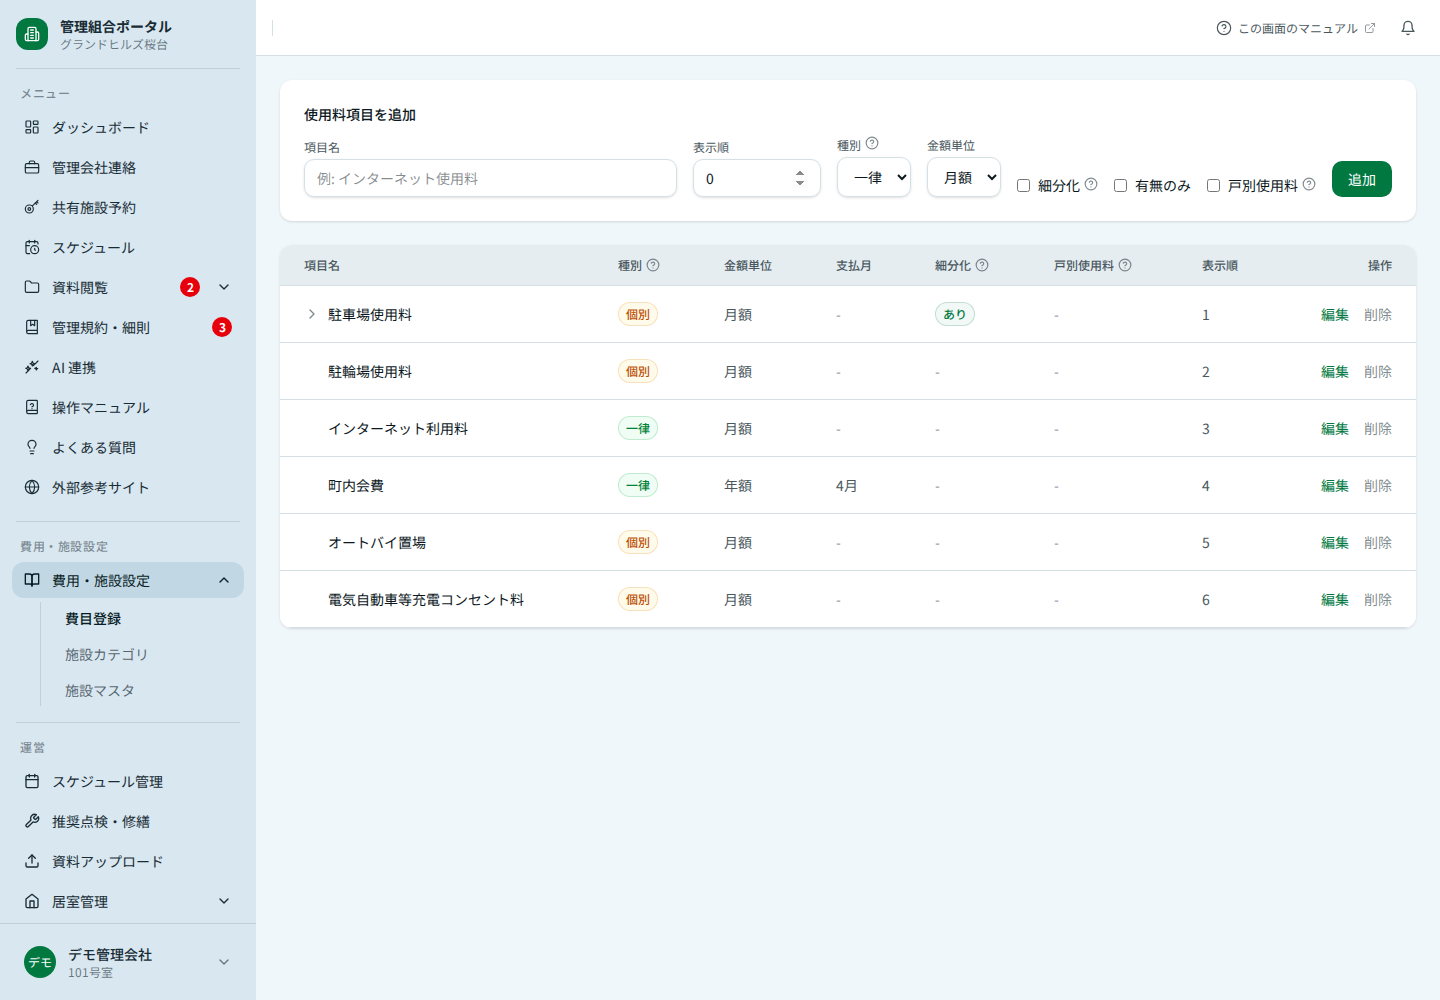The image size is (1440, 1000).
Task: Select the 費目登録 submenu item
Action: click(x=93, y=619)
